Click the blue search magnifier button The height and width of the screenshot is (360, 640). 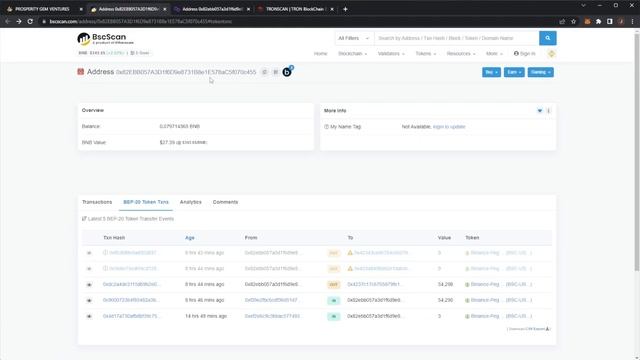pos(547,38)
